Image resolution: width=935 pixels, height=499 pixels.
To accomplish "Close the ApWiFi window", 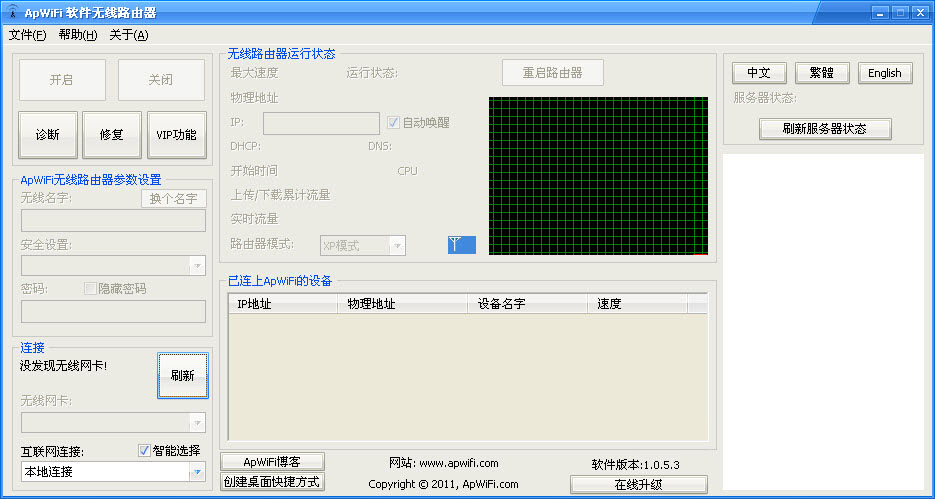I will point(919,12).
